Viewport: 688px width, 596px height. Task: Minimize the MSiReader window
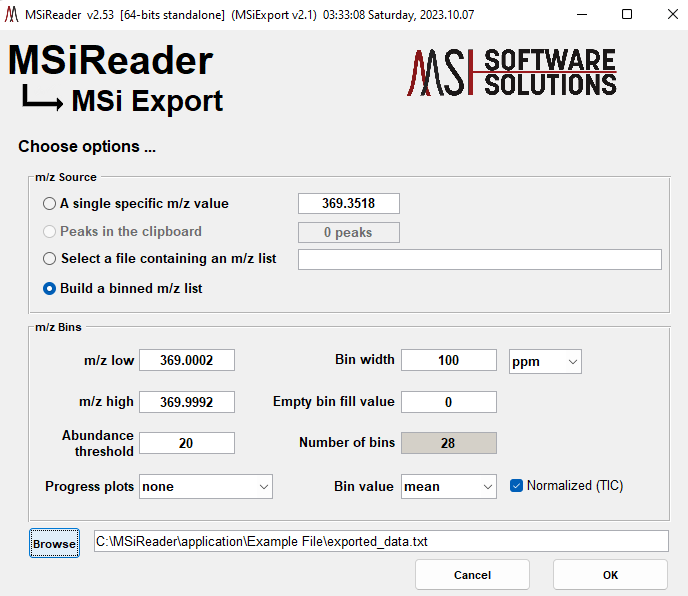click(x=582, y=14)
